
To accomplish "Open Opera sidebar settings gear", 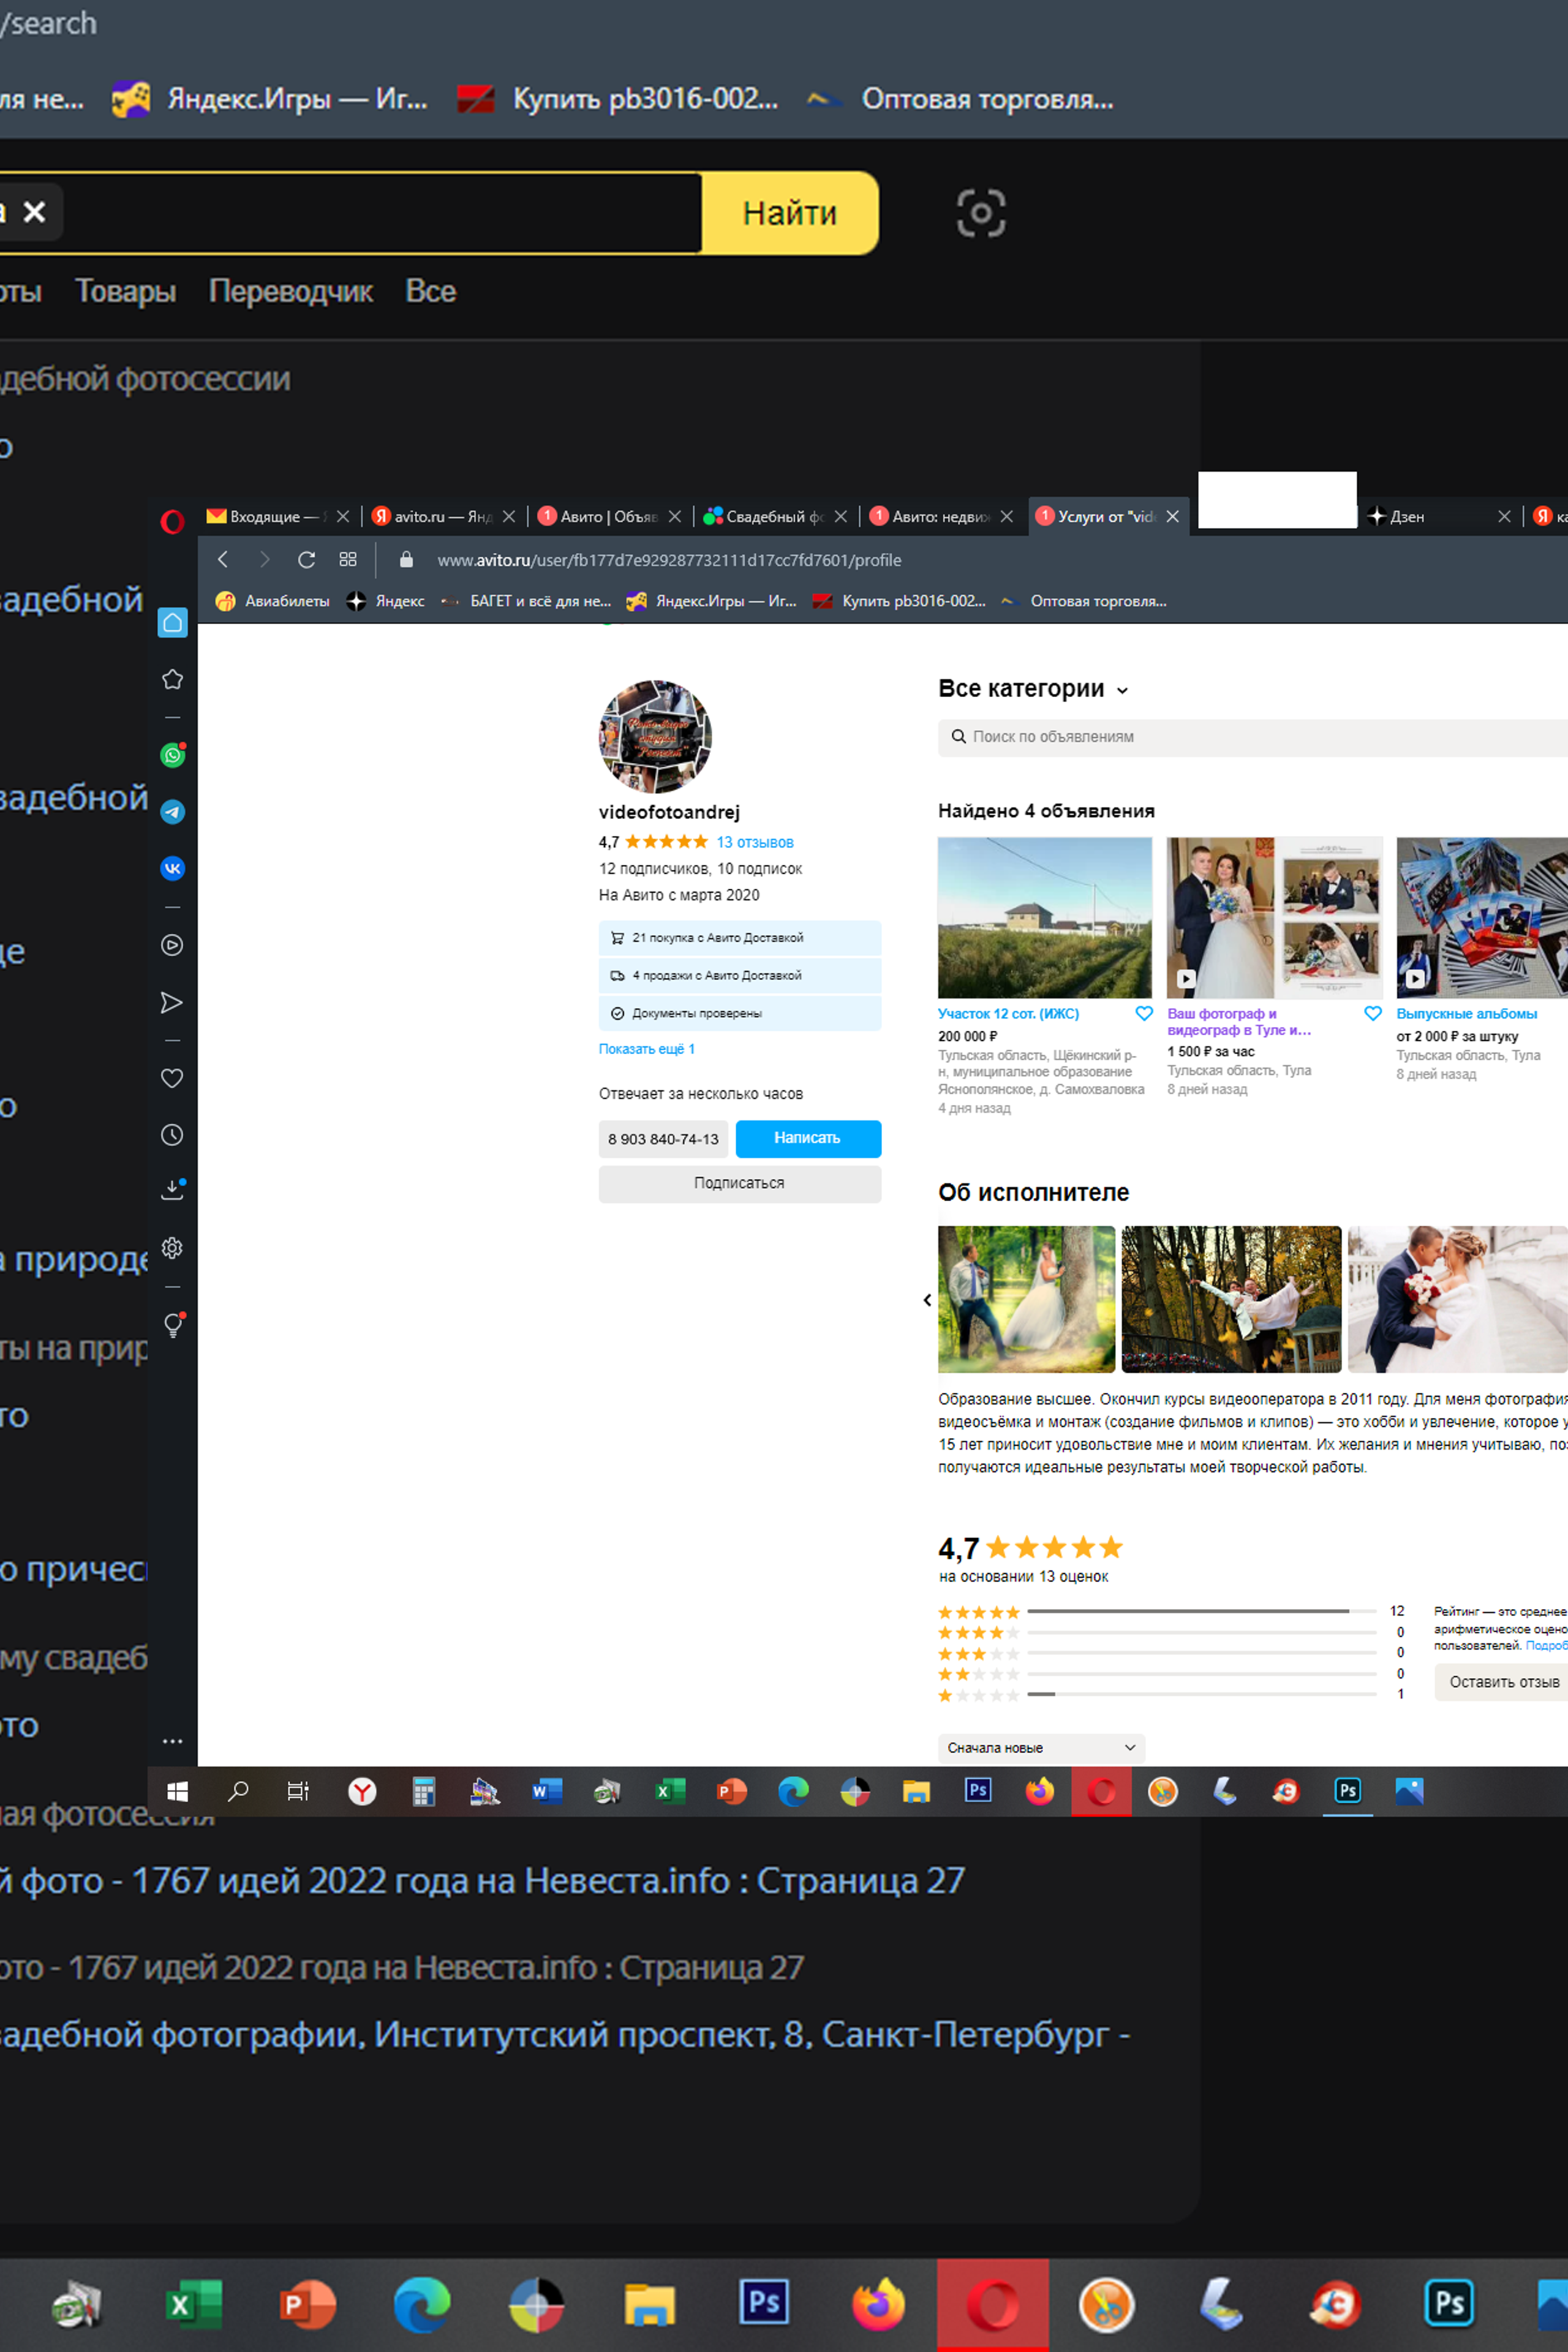I will point(172,1248).
